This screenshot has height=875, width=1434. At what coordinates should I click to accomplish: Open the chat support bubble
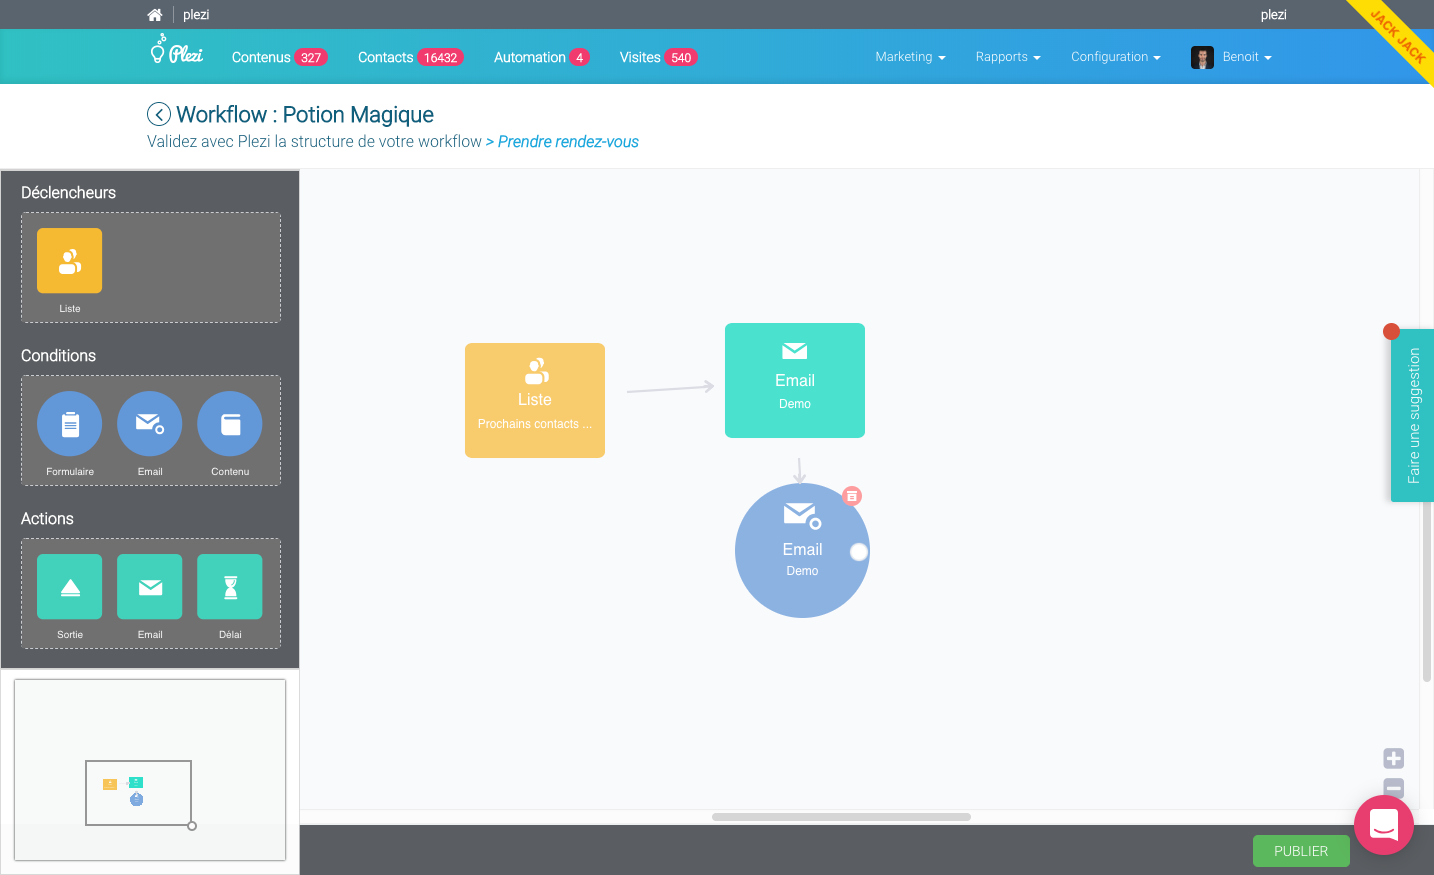[1384, 825]
